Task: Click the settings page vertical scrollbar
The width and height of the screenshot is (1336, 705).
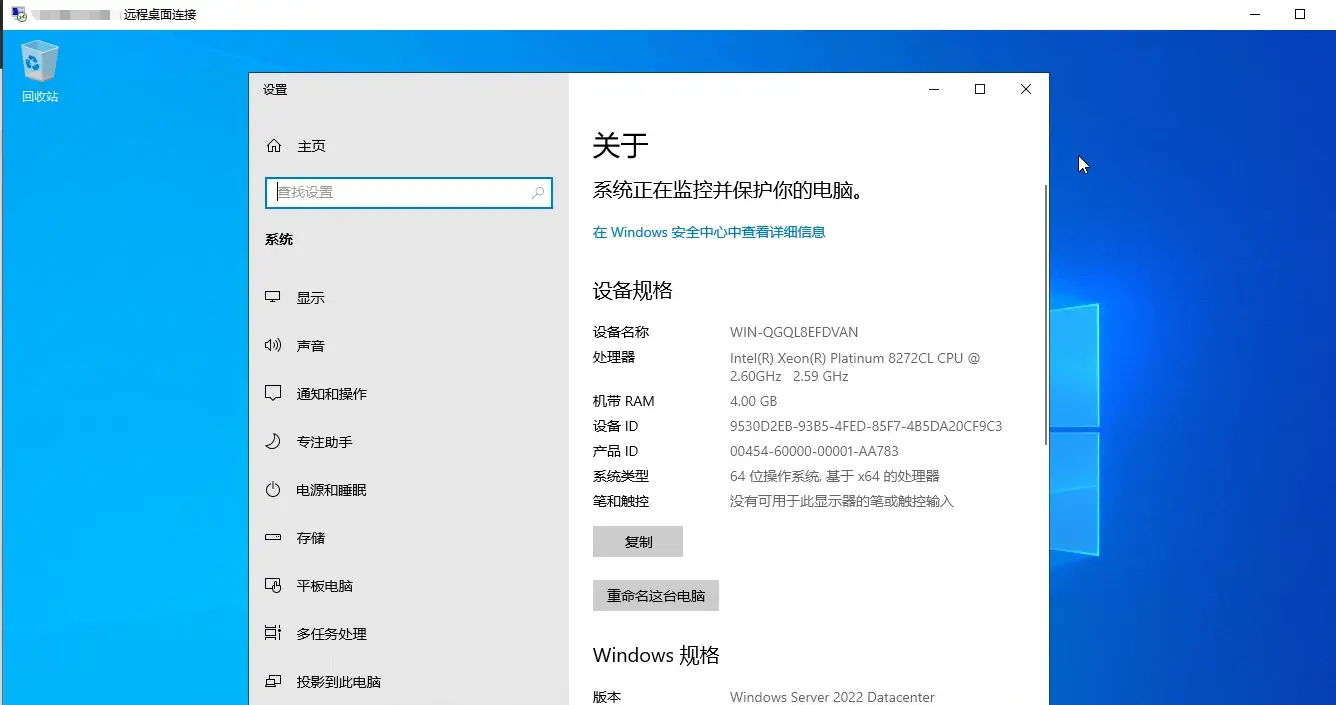Action: 1045,315
